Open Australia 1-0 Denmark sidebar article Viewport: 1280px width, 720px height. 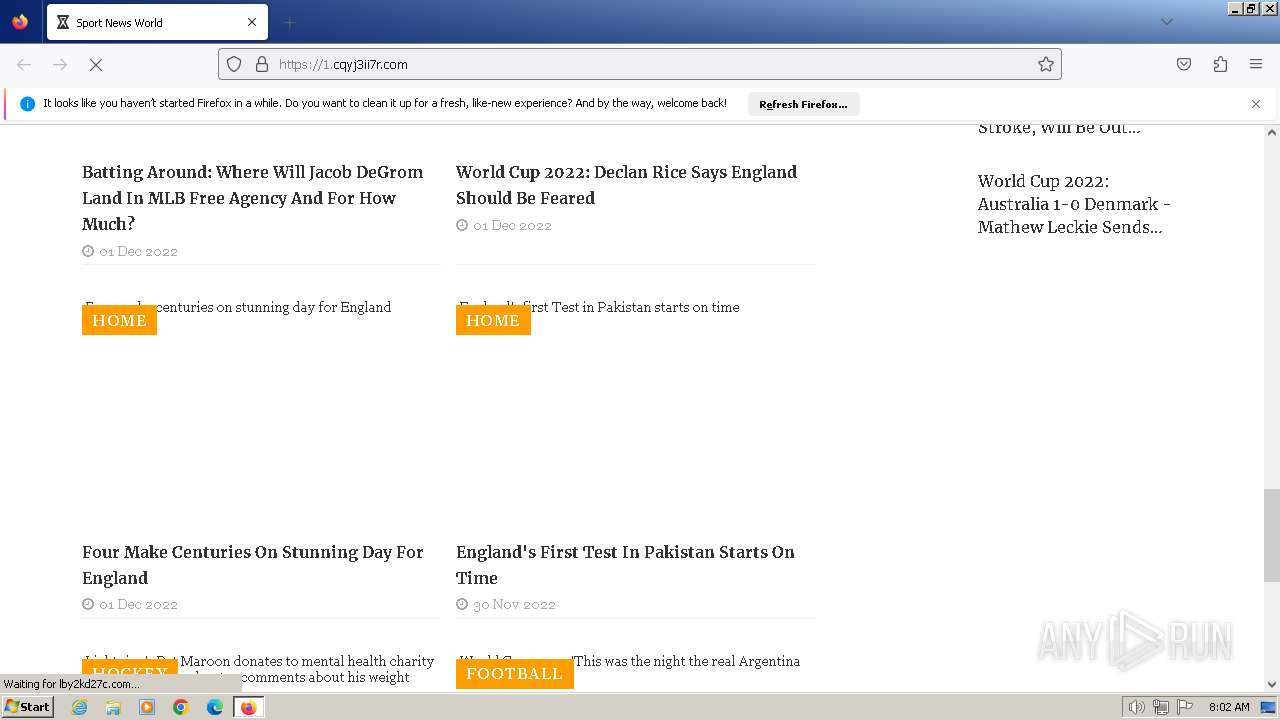pos(1074,204)
